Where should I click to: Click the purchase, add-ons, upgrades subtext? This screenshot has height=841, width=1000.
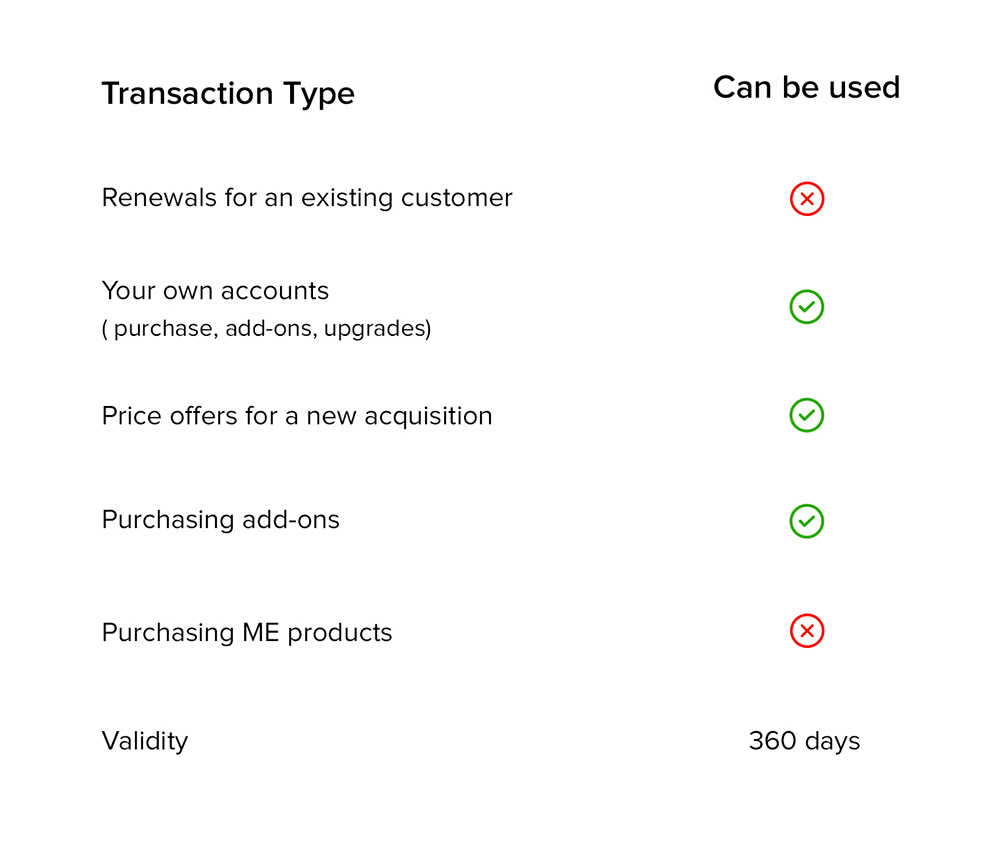click(x=267, y=328)
